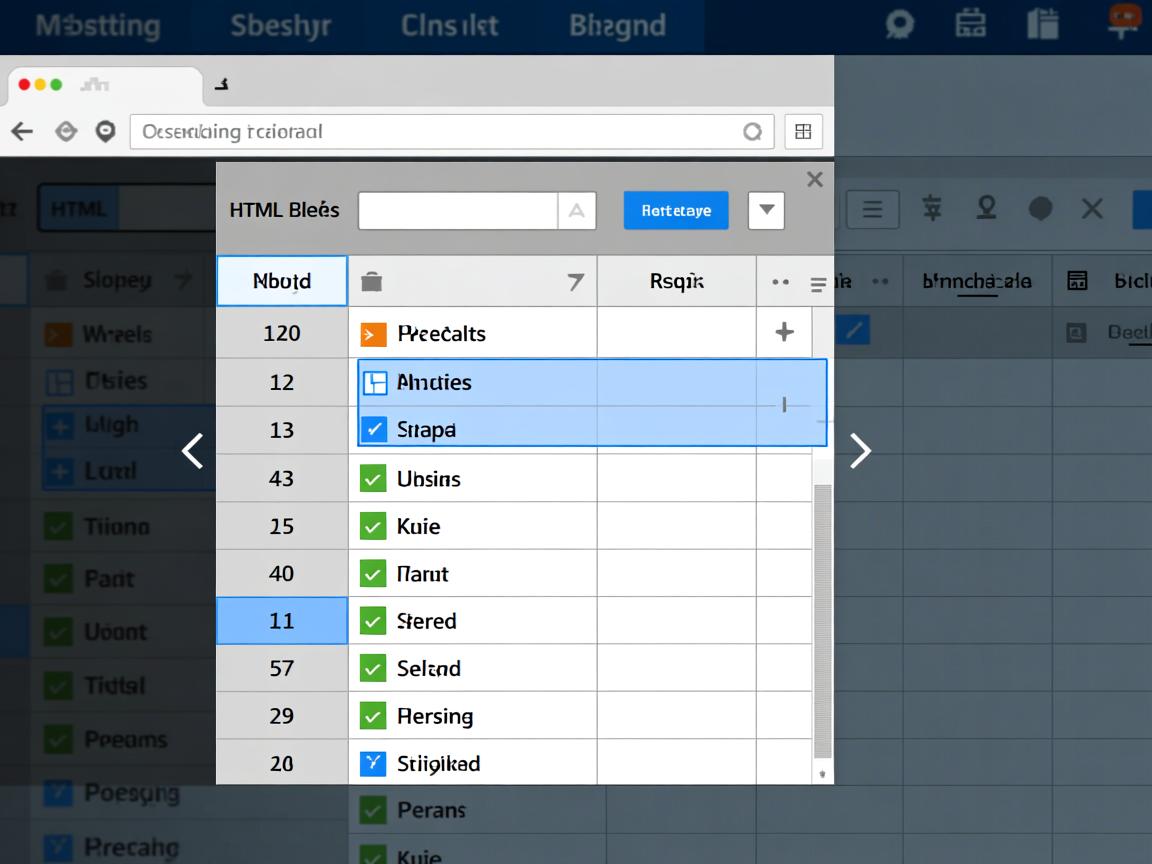Click the orange icon next to Preecalts
The height and width of the screenshot is (864, 1152).
pos(372,334)
